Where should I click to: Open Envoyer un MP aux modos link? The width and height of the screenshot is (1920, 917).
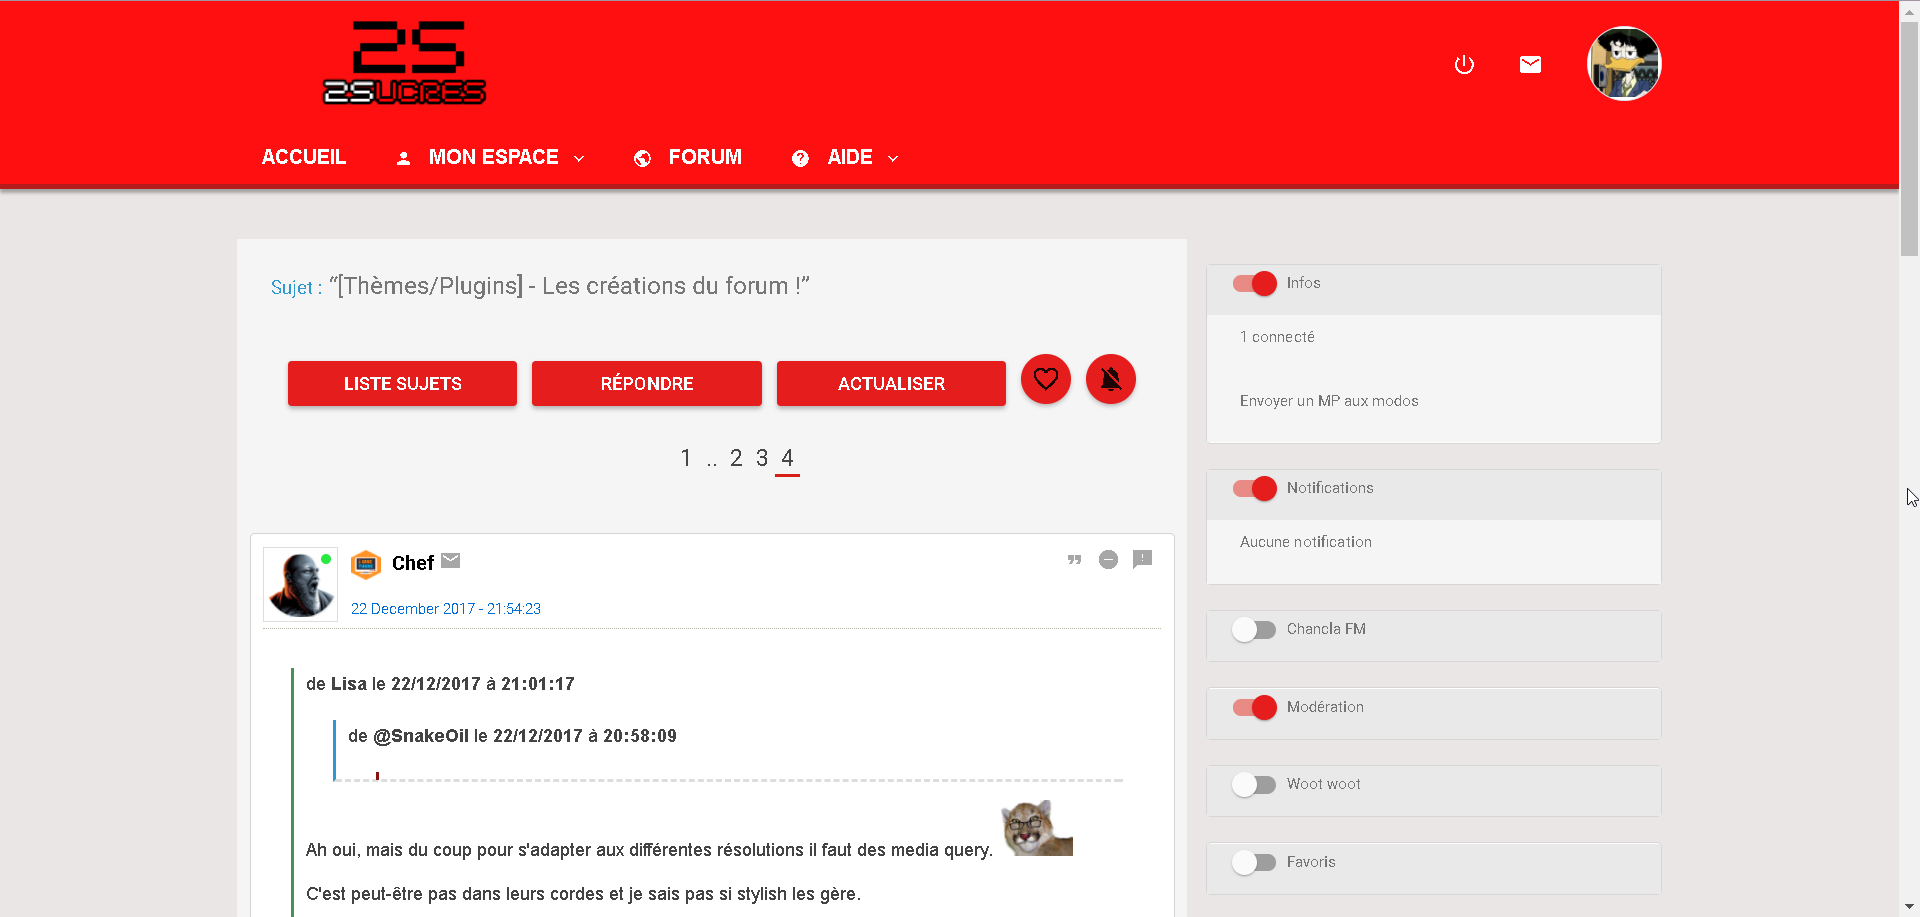tap(1329, 401)
